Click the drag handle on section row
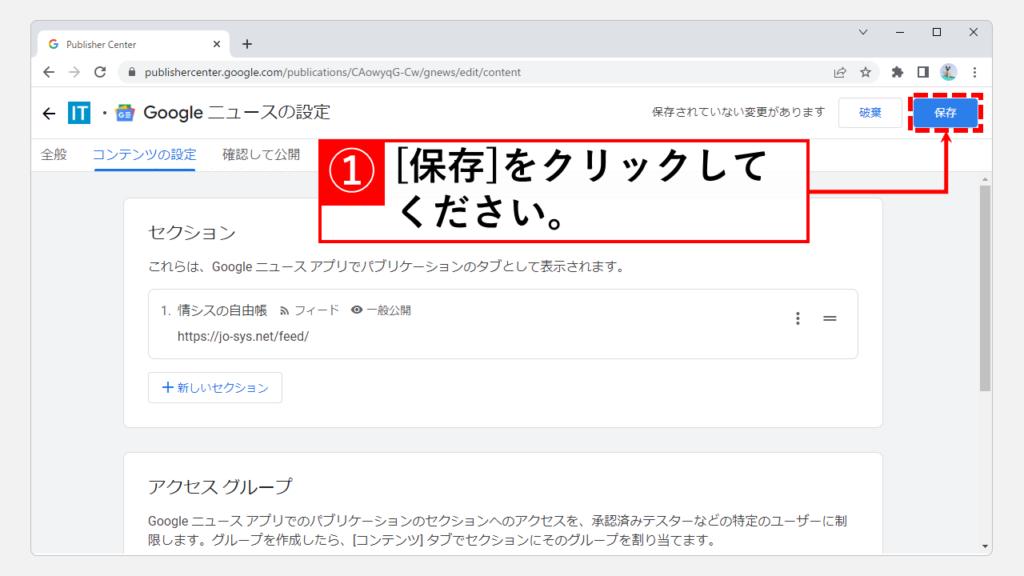 [829, 318]
